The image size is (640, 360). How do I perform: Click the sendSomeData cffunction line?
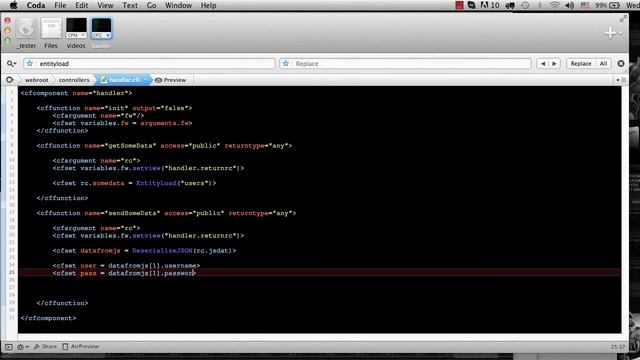coord(166,213)
